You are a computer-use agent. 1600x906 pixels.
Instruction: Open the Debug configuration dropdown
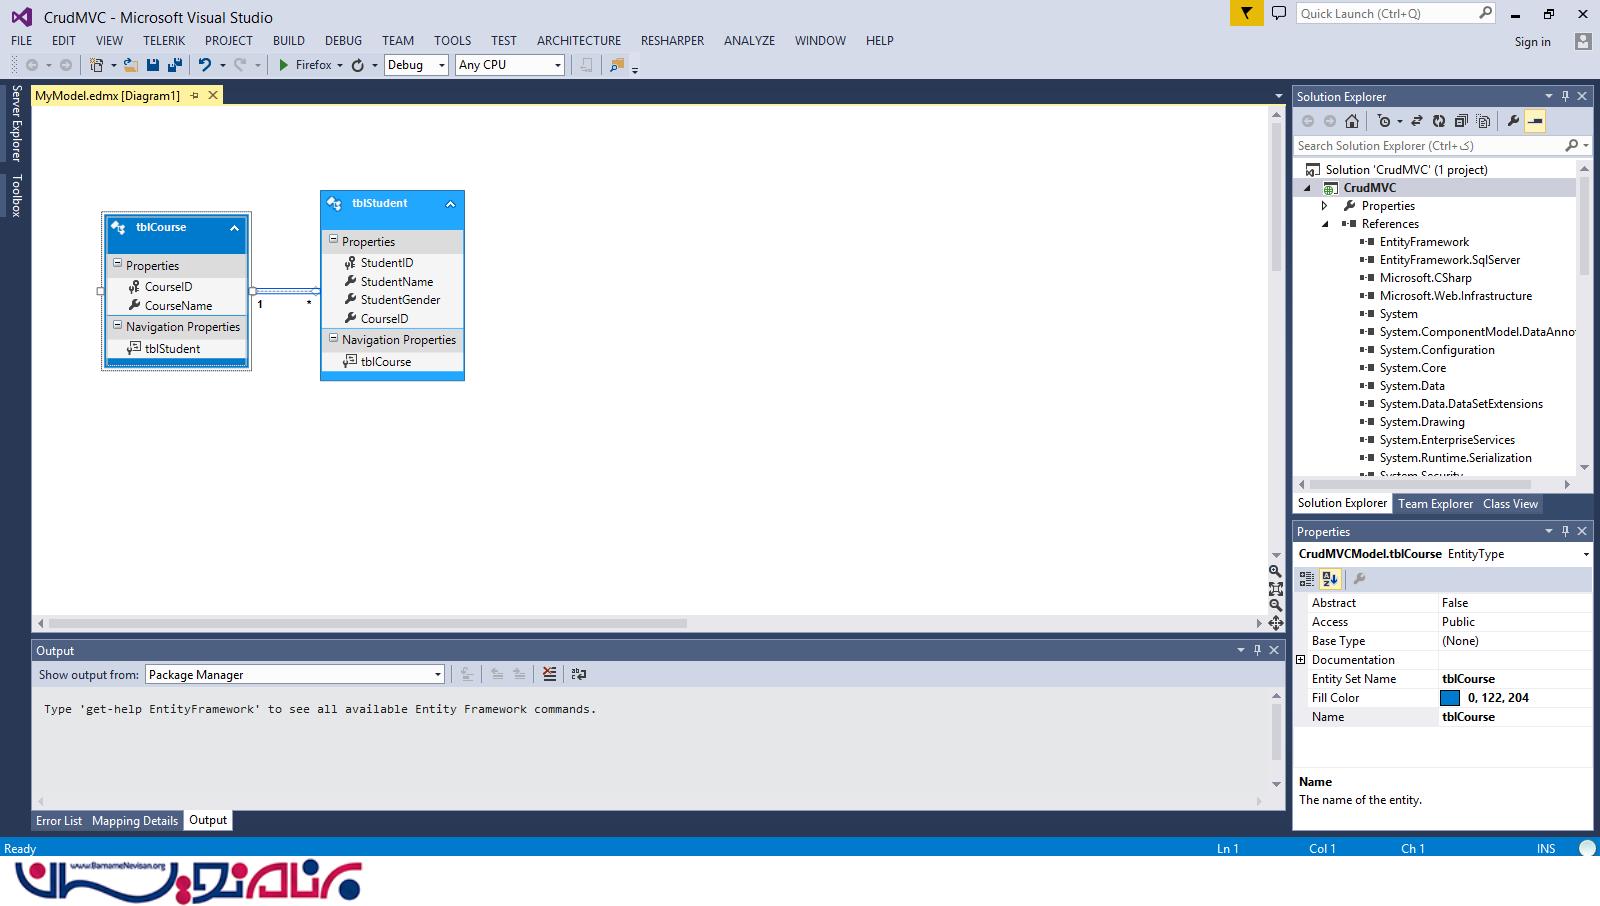[x=416, y=65]
